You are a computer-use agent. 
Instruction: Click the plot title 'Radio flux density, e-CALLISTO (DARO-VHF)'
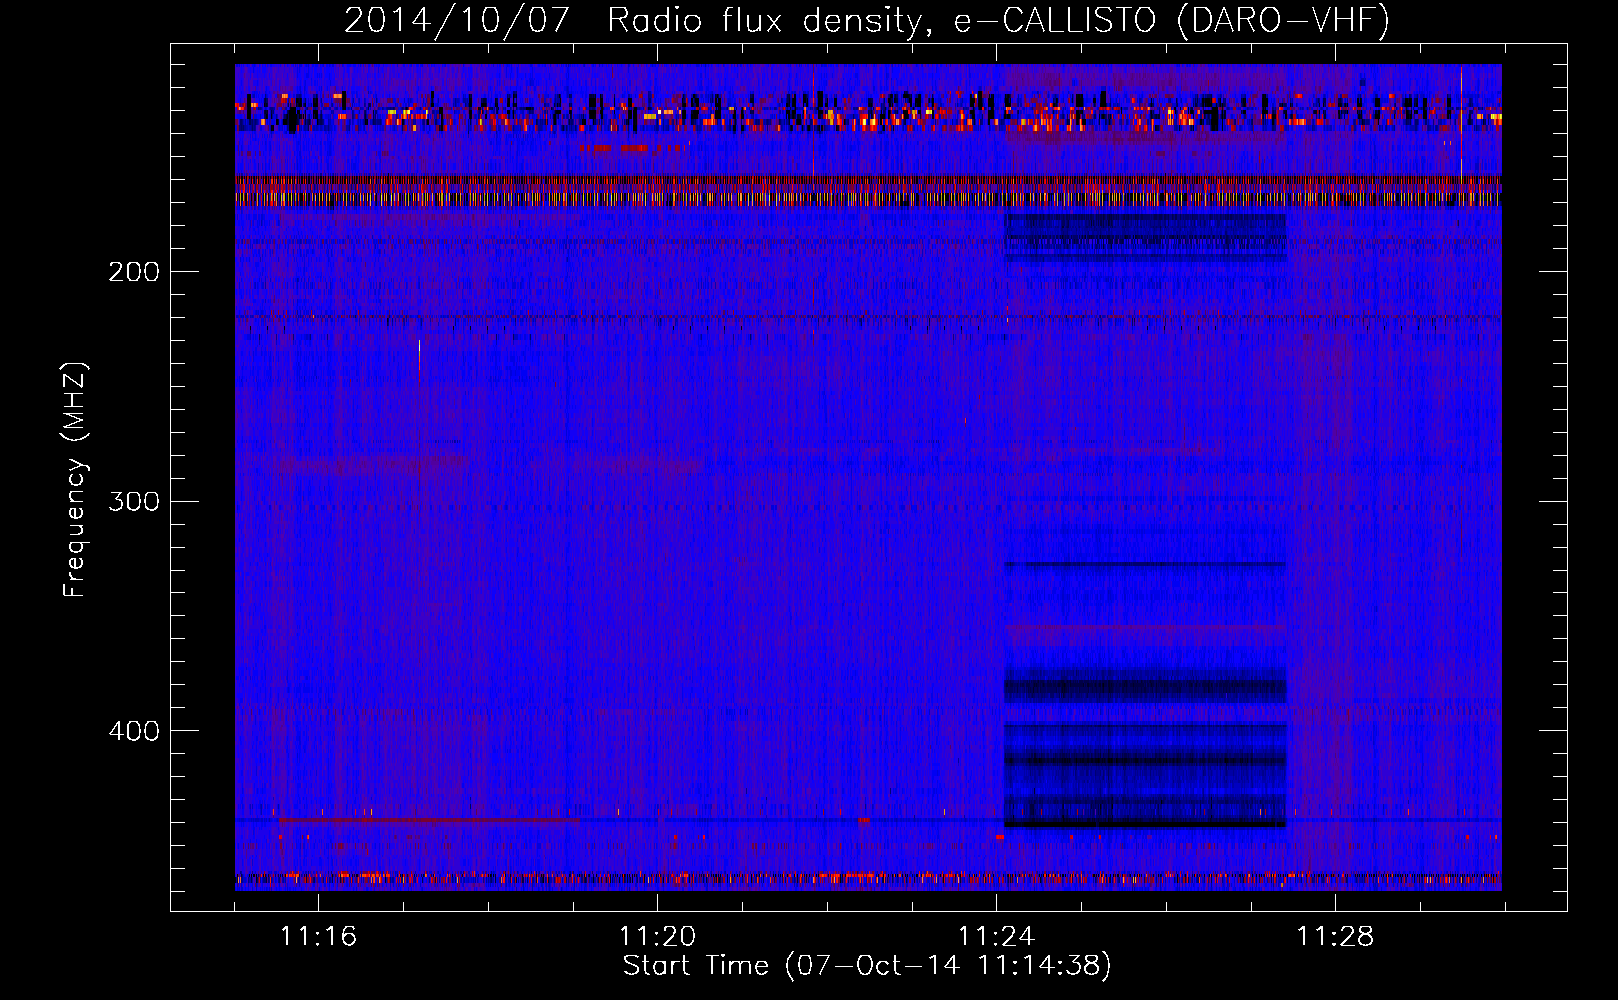998,20
